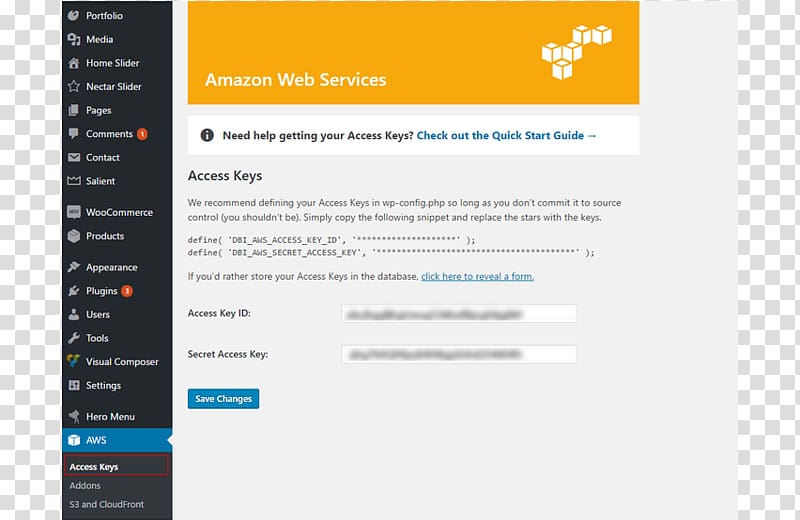Click the Pages sidebar icon
The height and width of the screenshot is (520, 800).
point(73,110)
